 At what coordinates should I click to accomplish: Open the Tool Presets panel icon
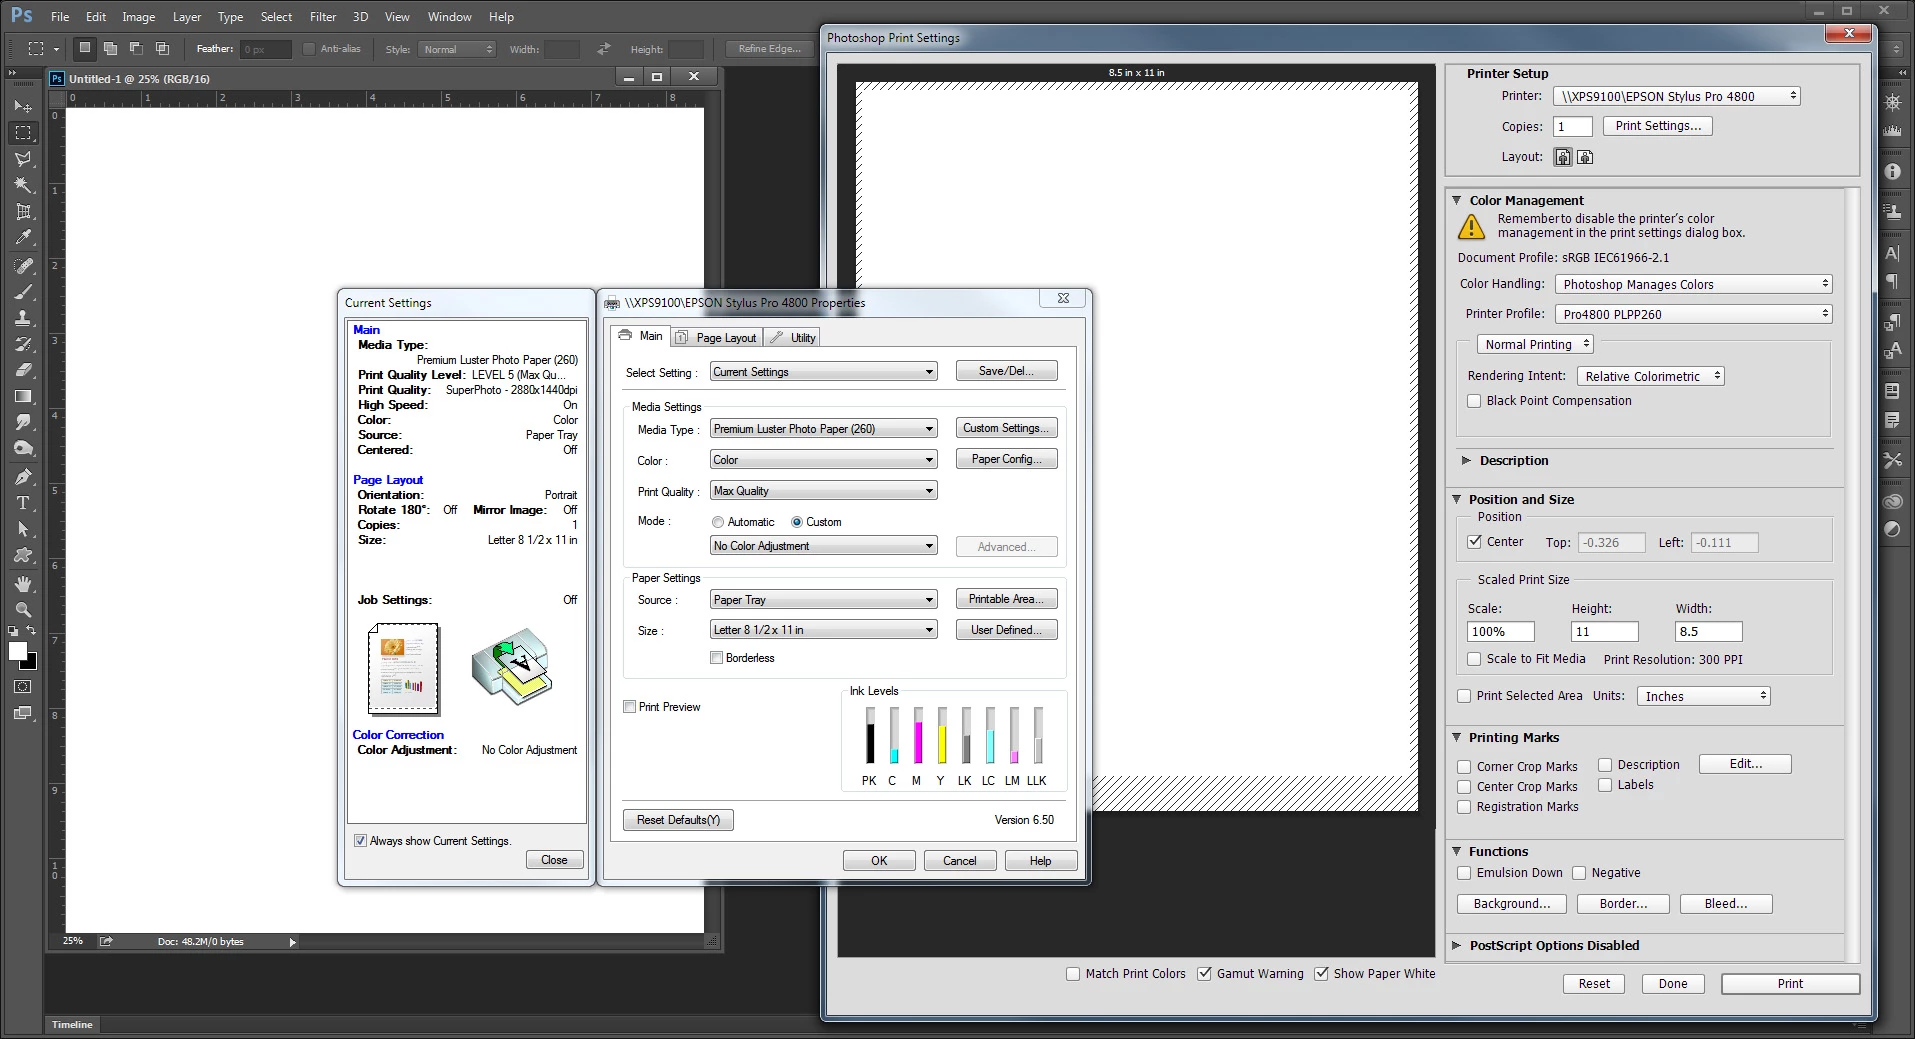1892,460
